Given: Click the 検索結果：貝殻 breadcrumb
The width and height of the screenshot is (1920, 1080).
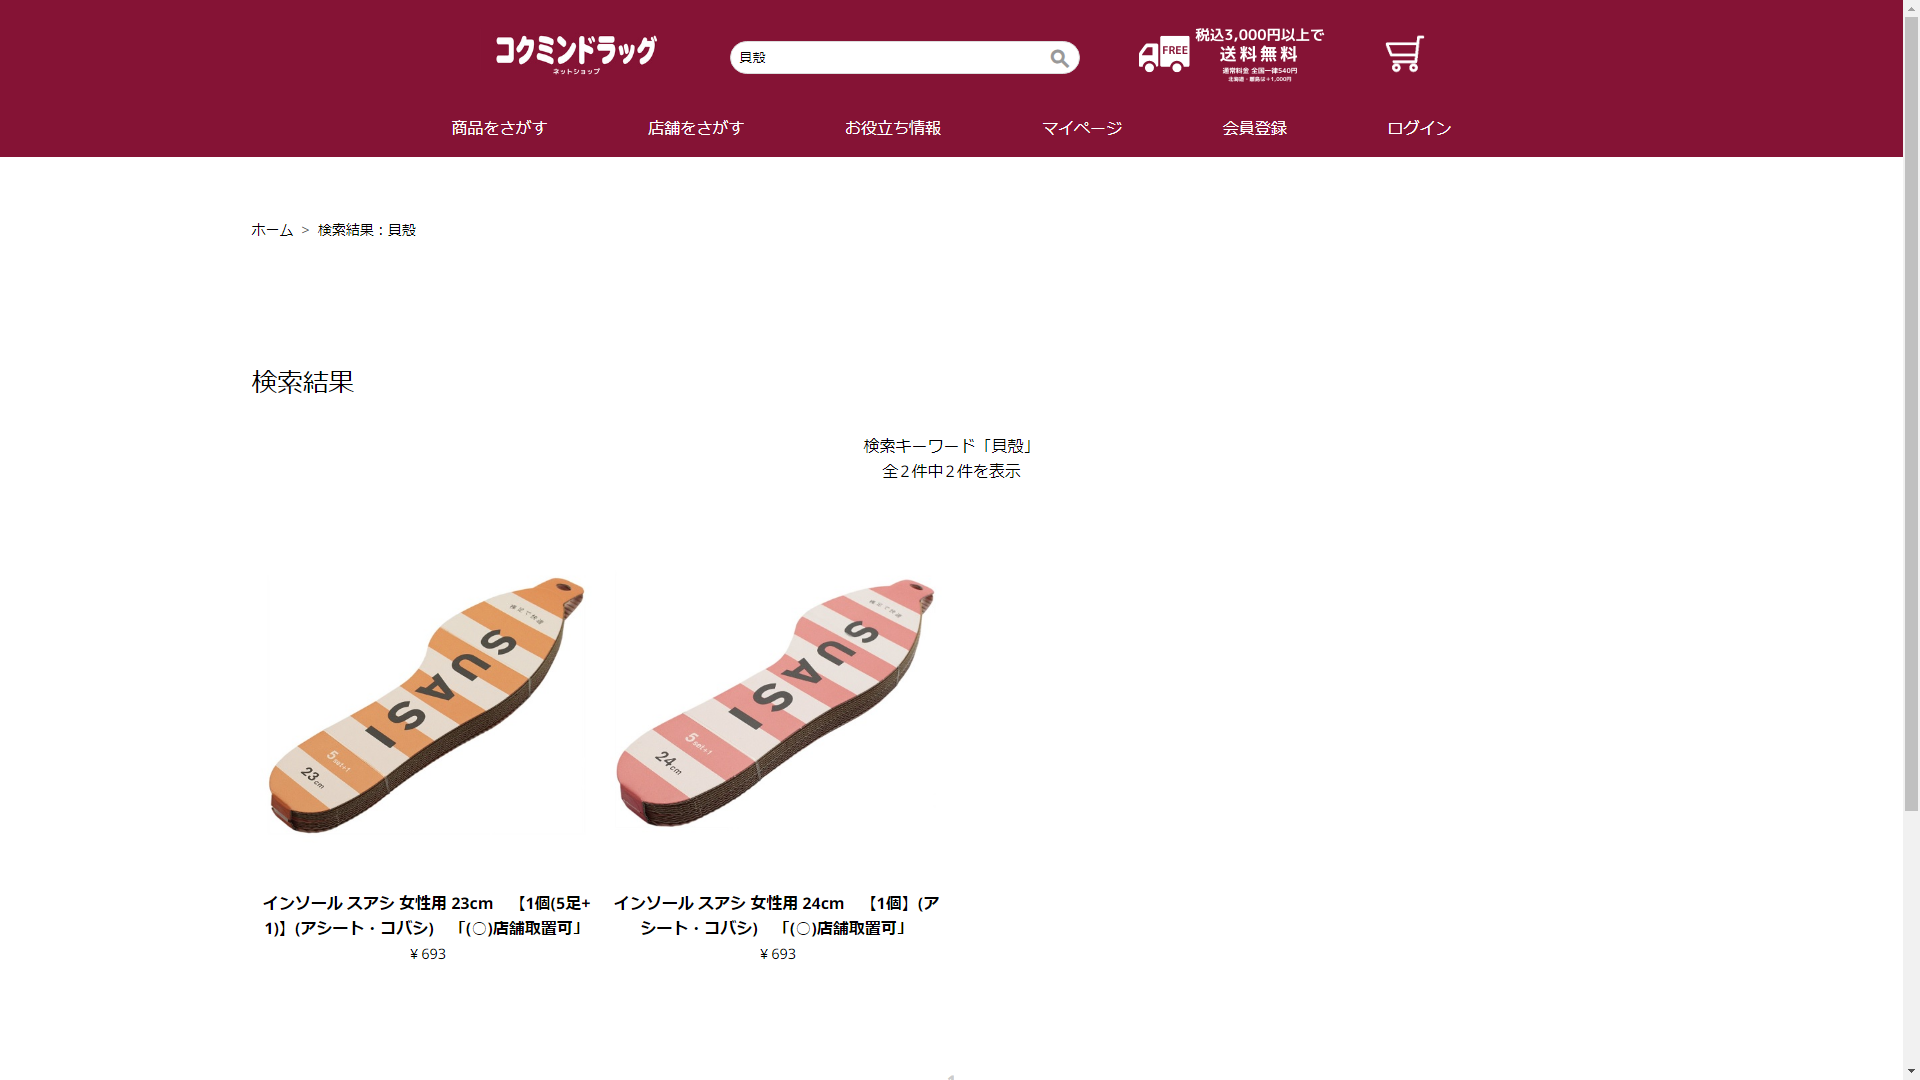Looking at the screenshot, I should click(x=367, y=230).
